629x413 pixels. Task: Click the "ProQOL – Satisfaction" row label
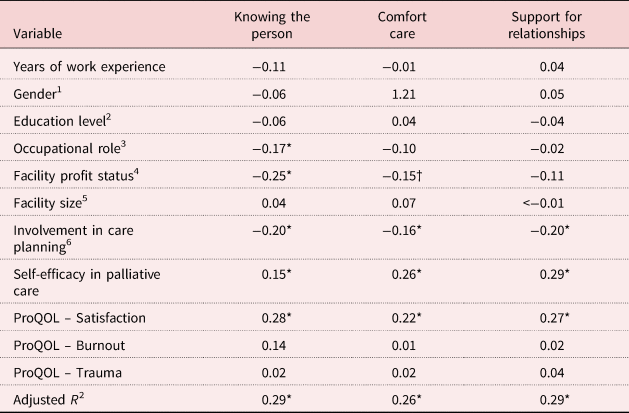[x=80, y=317]
